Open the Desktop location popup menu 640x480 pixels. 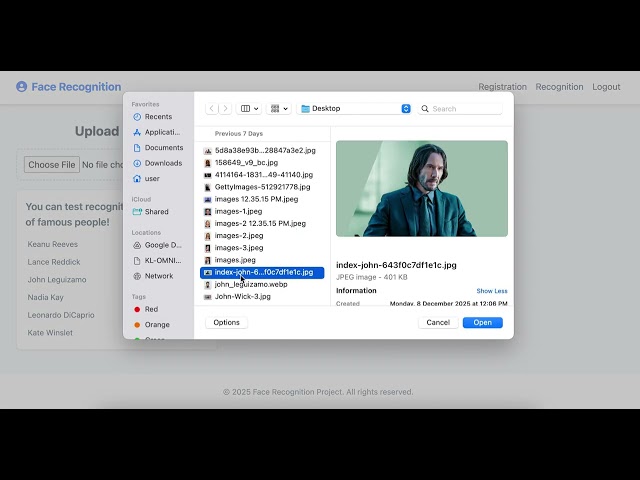[354, 109]
